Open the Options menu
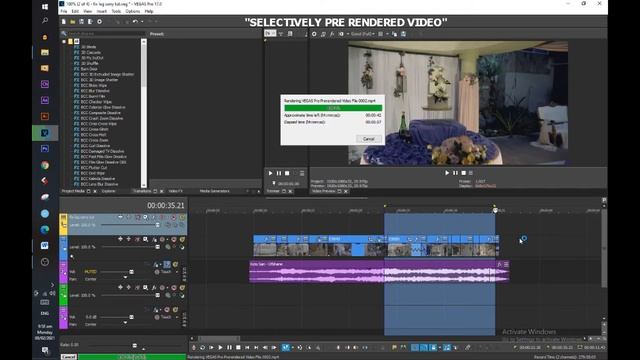The width and height of the screenshot is (640, 360). [x=133, y=11]
